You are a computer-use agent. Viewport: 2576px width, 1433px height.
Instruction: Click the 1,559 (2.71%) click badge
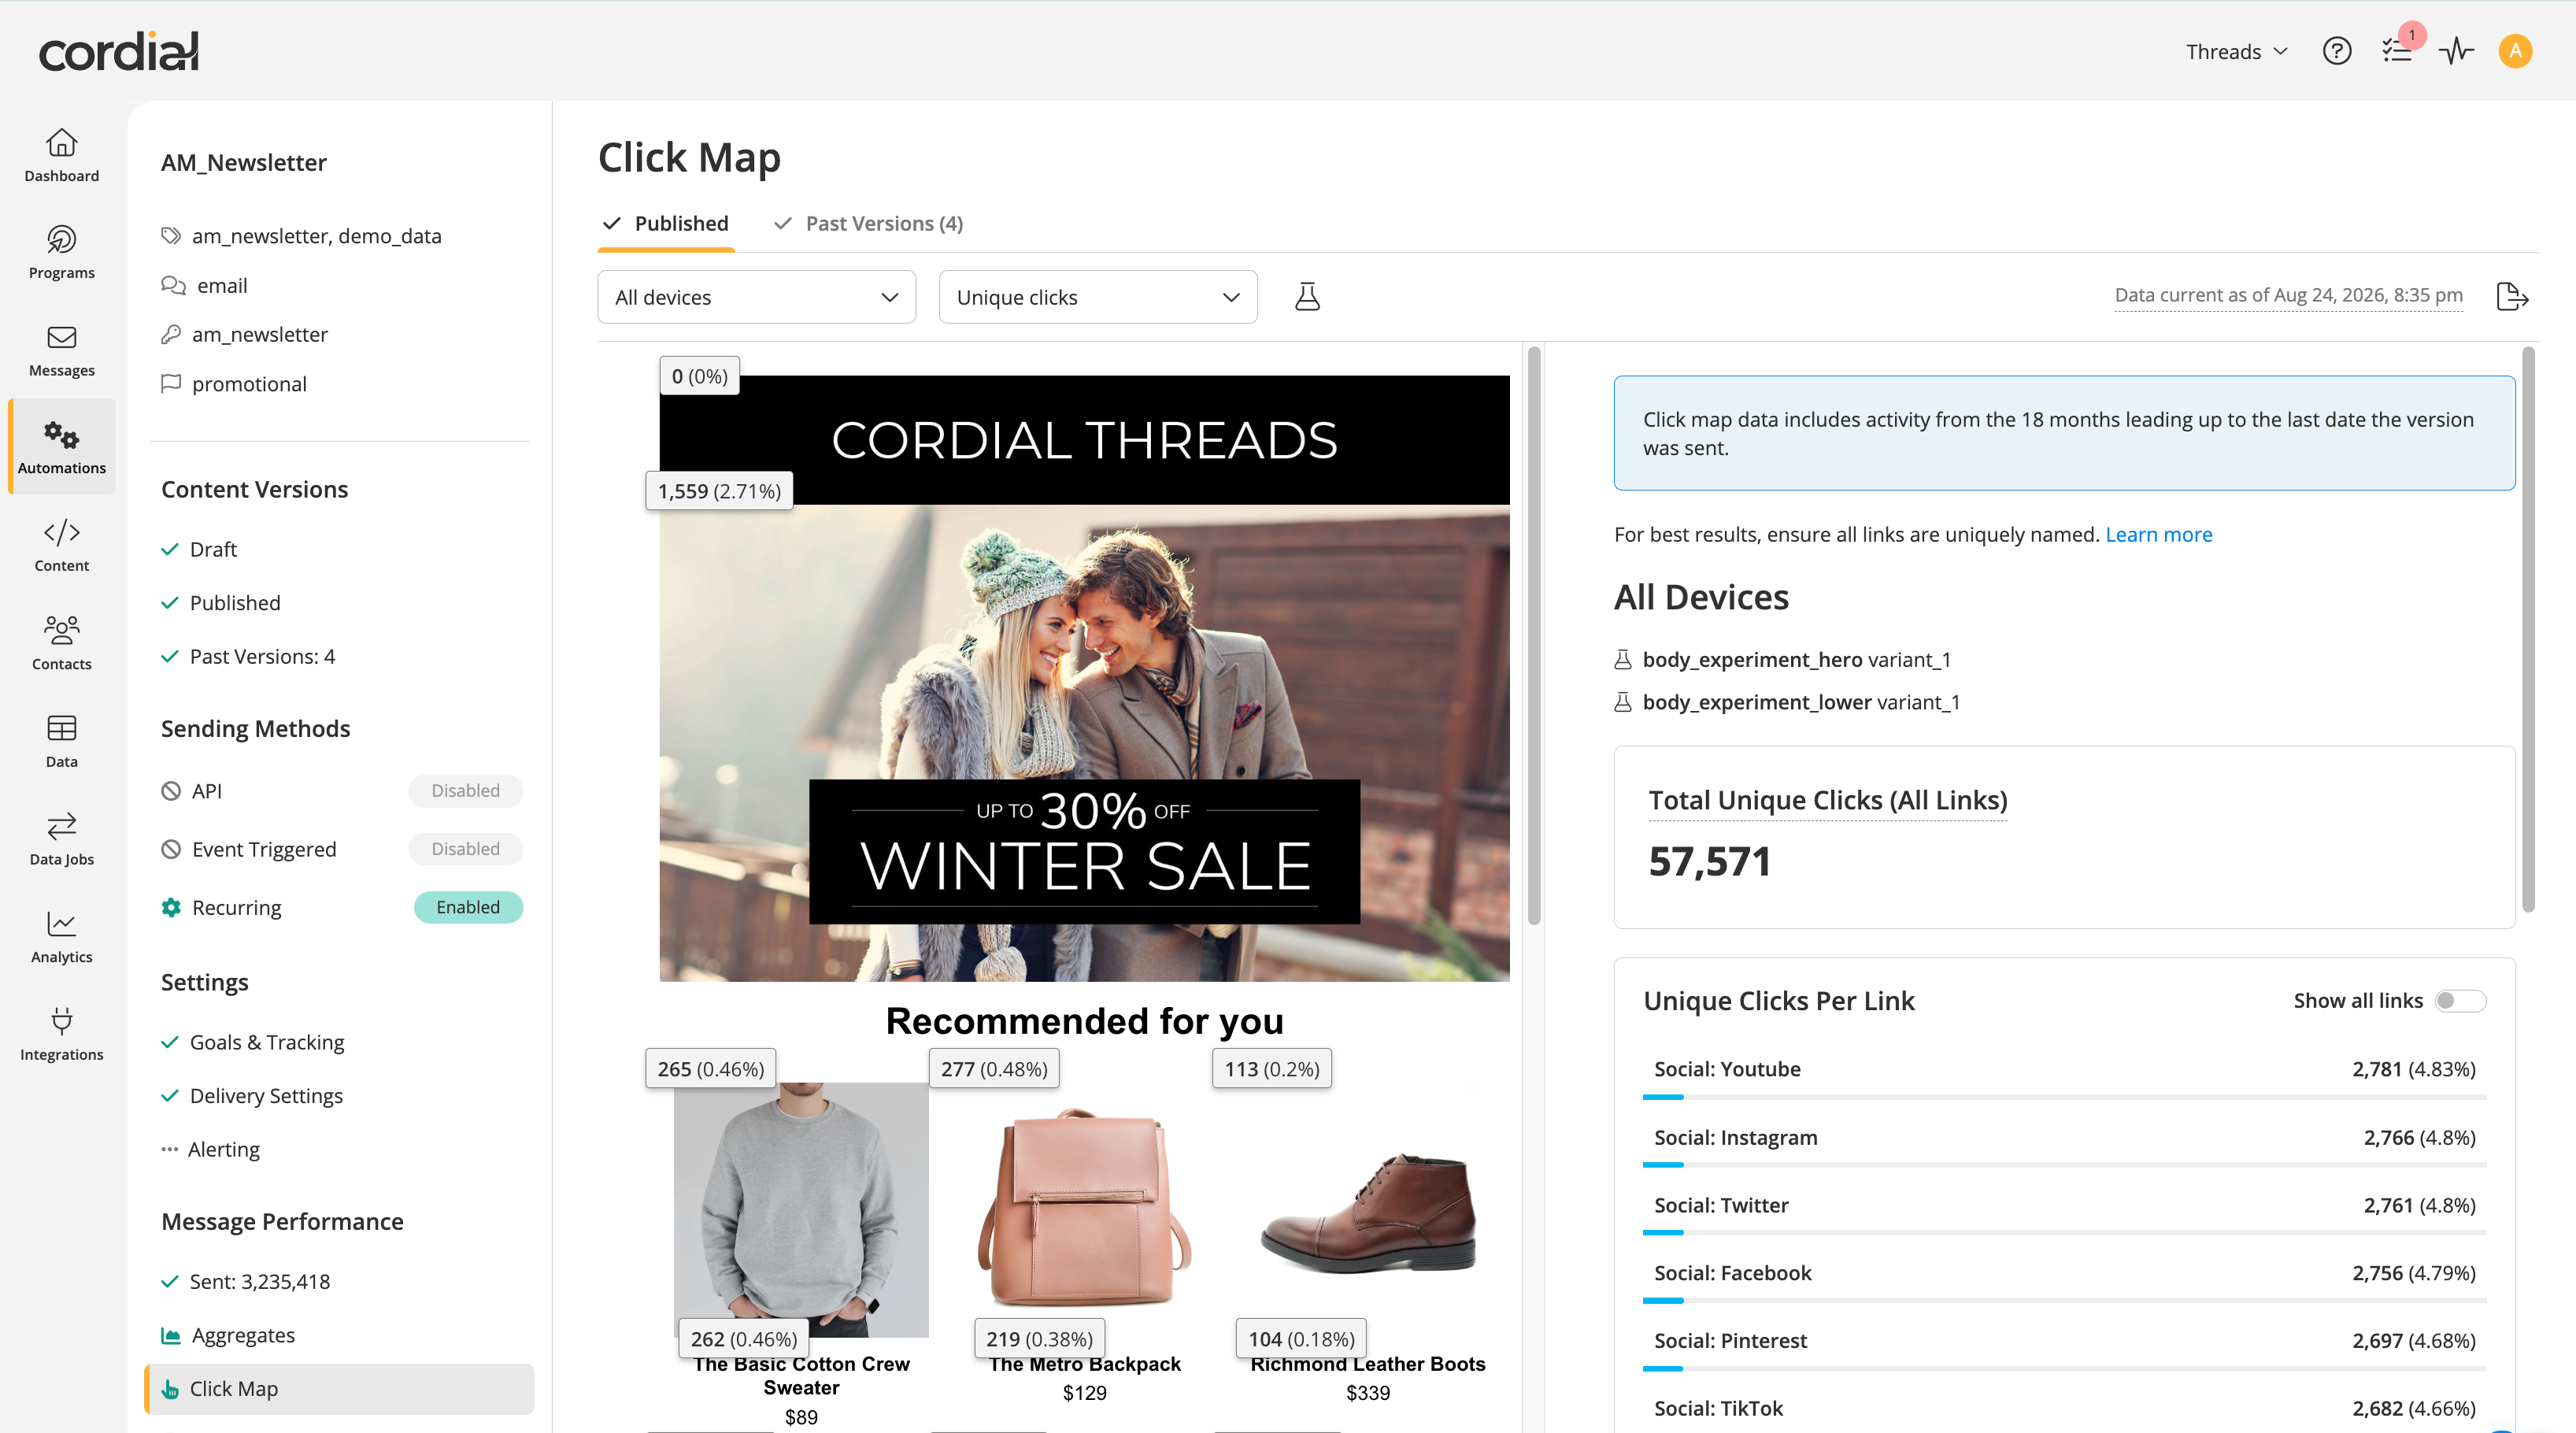tap(719, 491)
